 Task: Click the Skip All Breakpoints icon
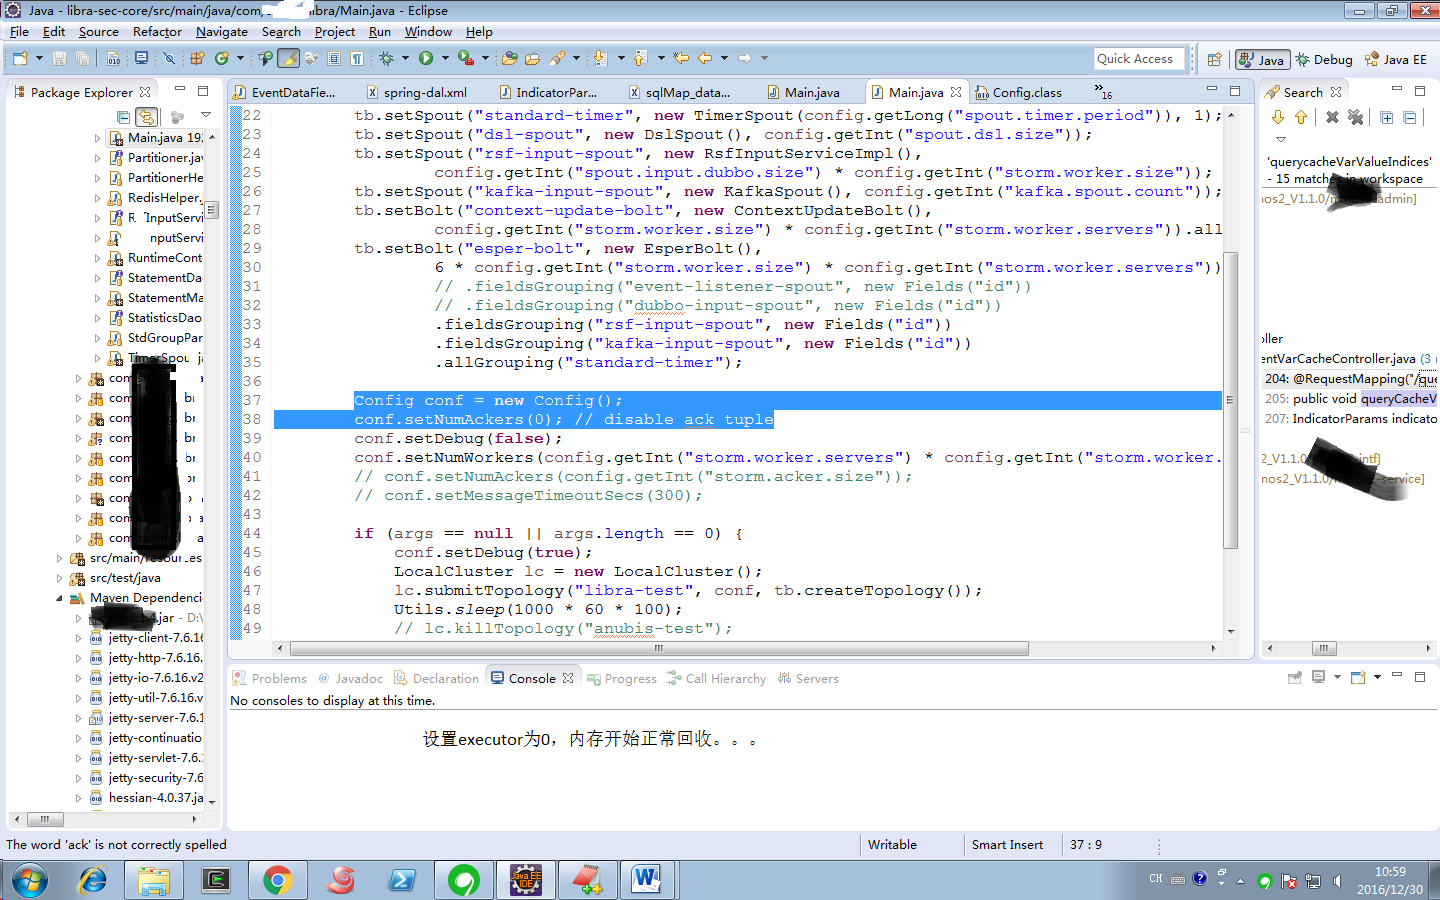pyautogui.click(x=169, y=59)
